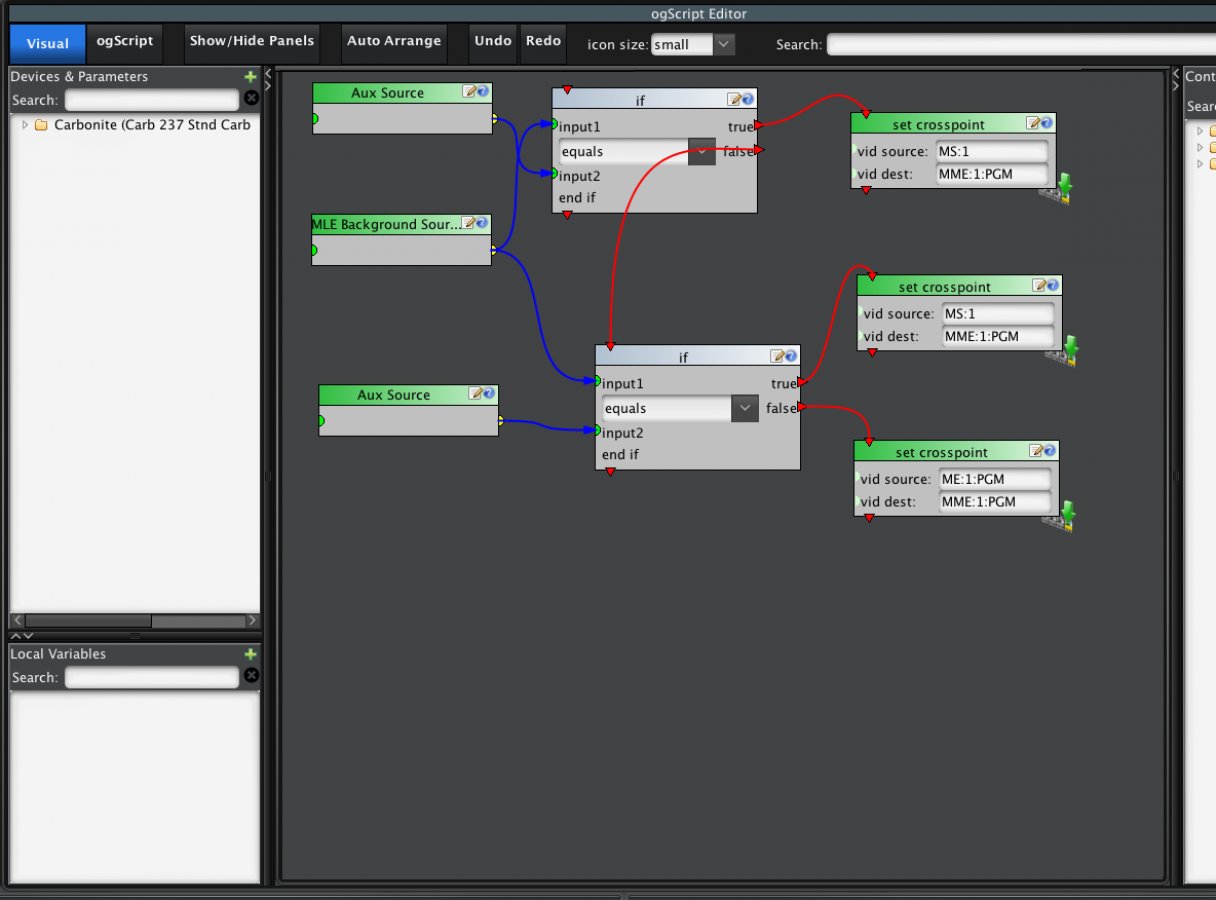Image resolution: width=1216 pixels, height=900 pixels.
Task: Click the edit pencil on the upper if block
Action: [734, 98]
